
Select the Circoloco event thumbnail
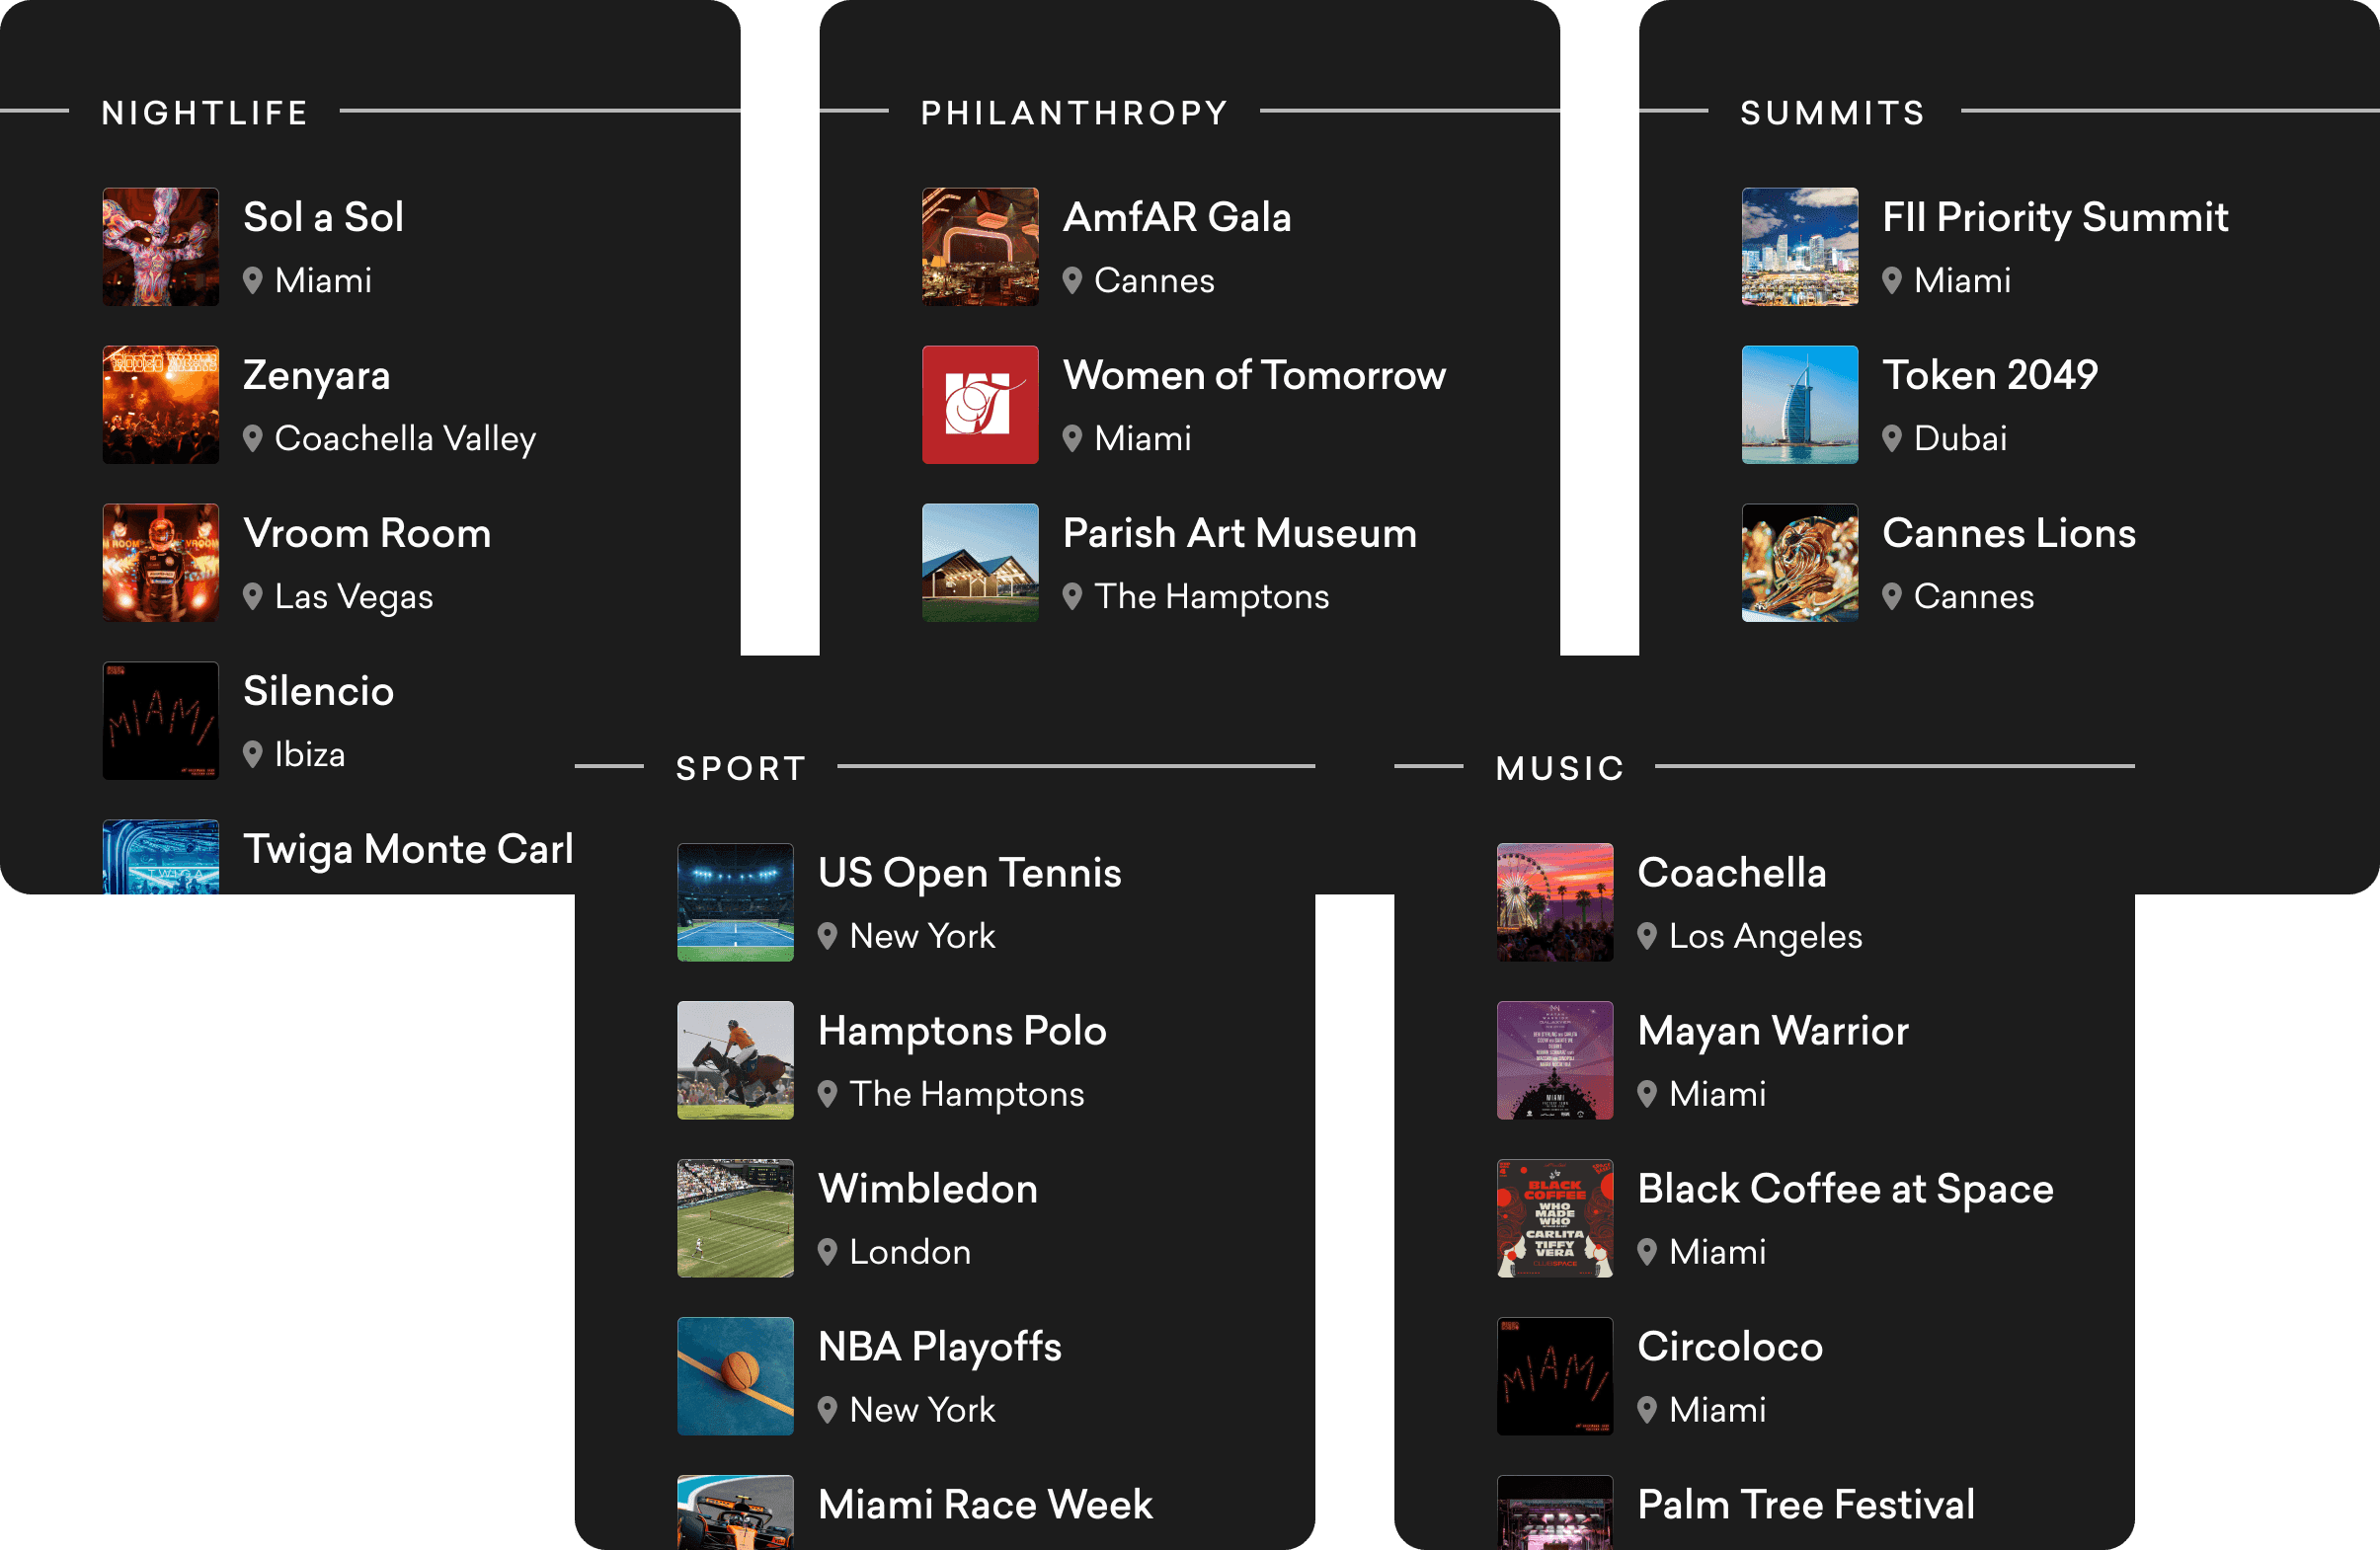pyautogui.click(x=1555, y=1376)
